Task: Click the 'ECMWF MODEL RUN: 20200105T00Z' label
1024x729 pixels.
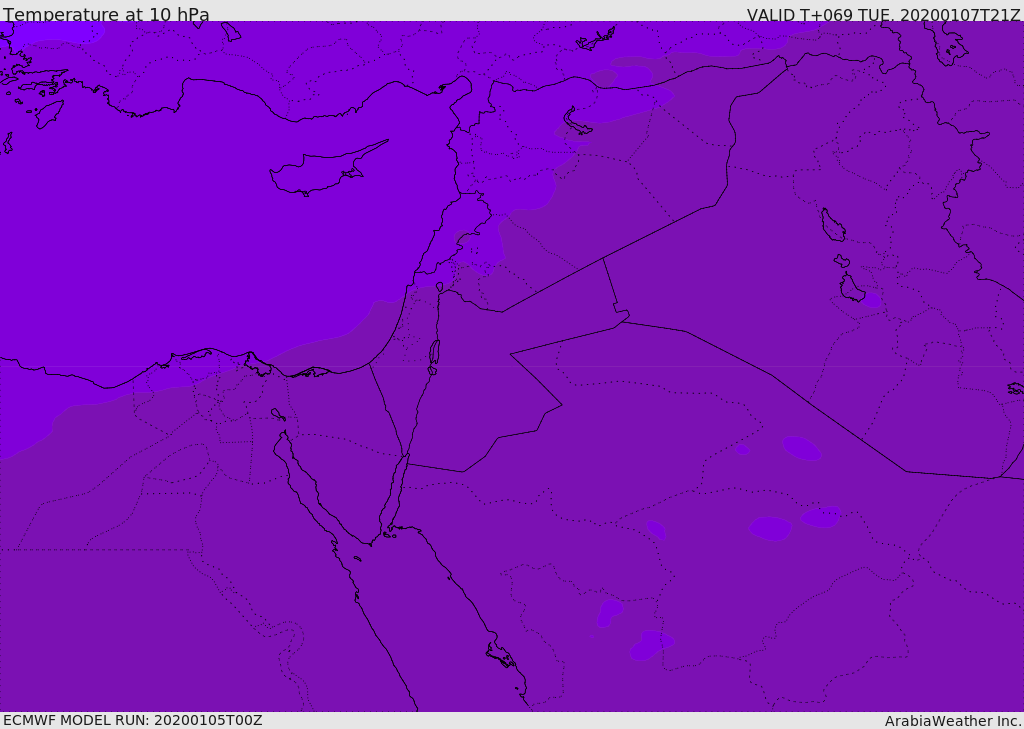Action: [133, 720]
